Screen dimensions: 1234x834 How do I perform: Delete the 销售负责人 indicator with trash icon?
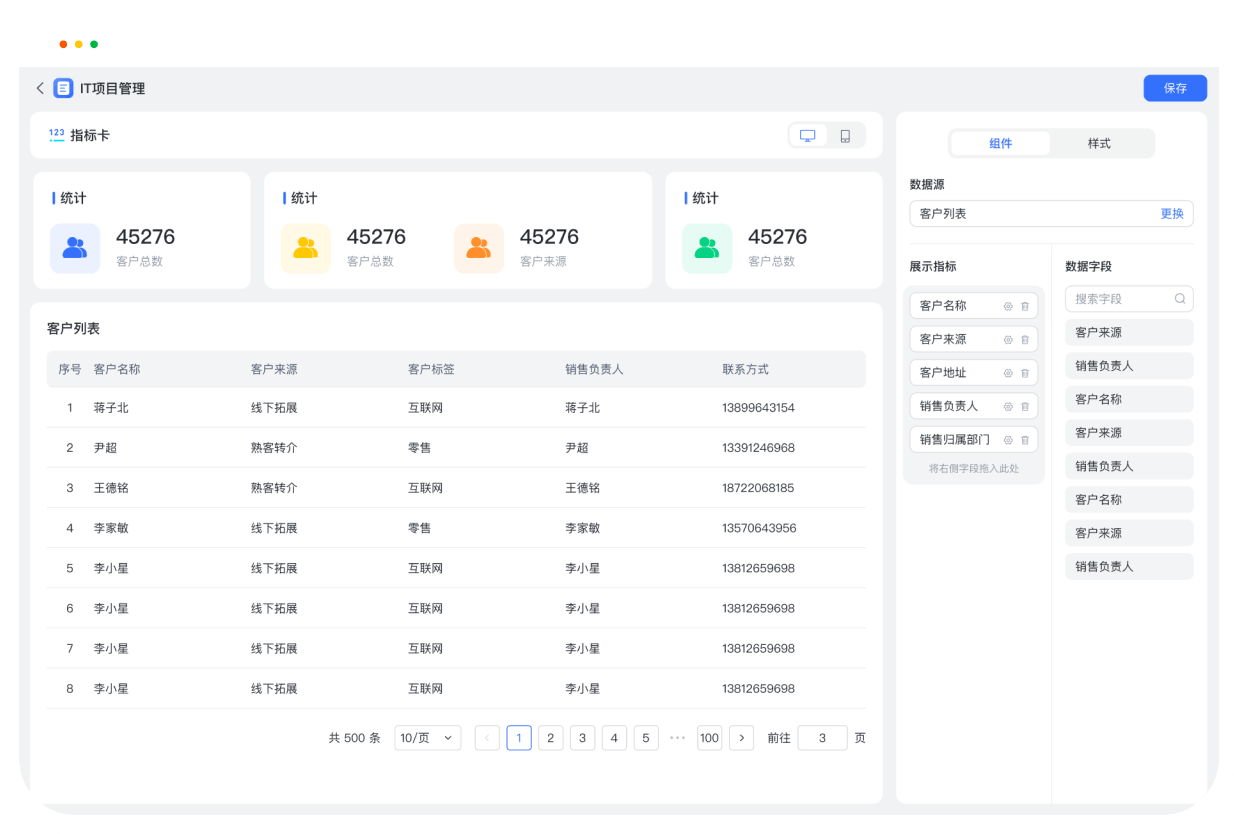[1025, 407]
